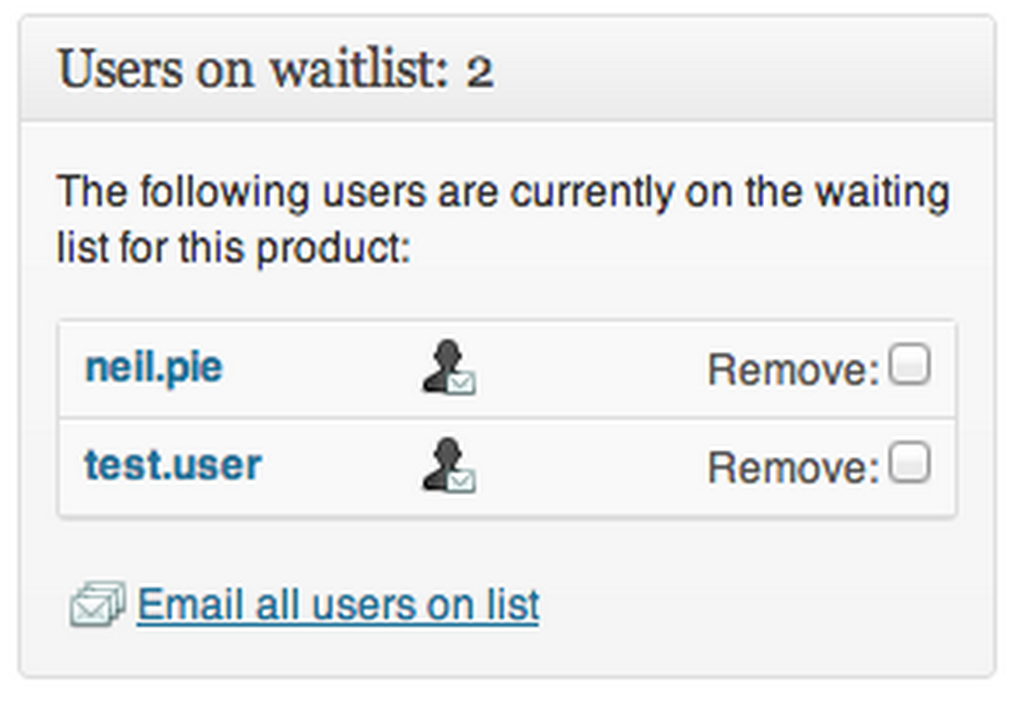Click the Remove label in test.user's row
This screenshot has height=718, width=1016.
pos(795,466)
